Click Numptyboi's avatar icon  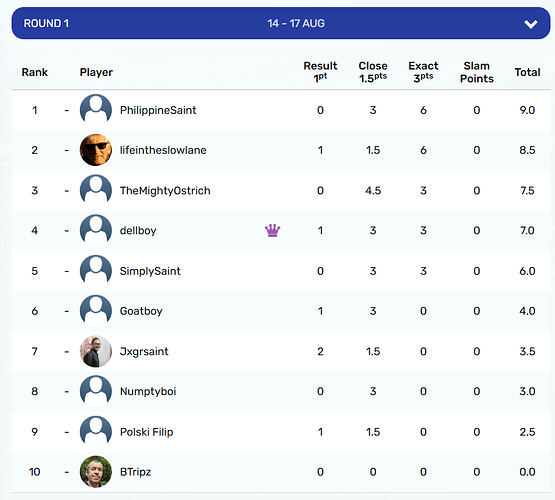point(96,391)
